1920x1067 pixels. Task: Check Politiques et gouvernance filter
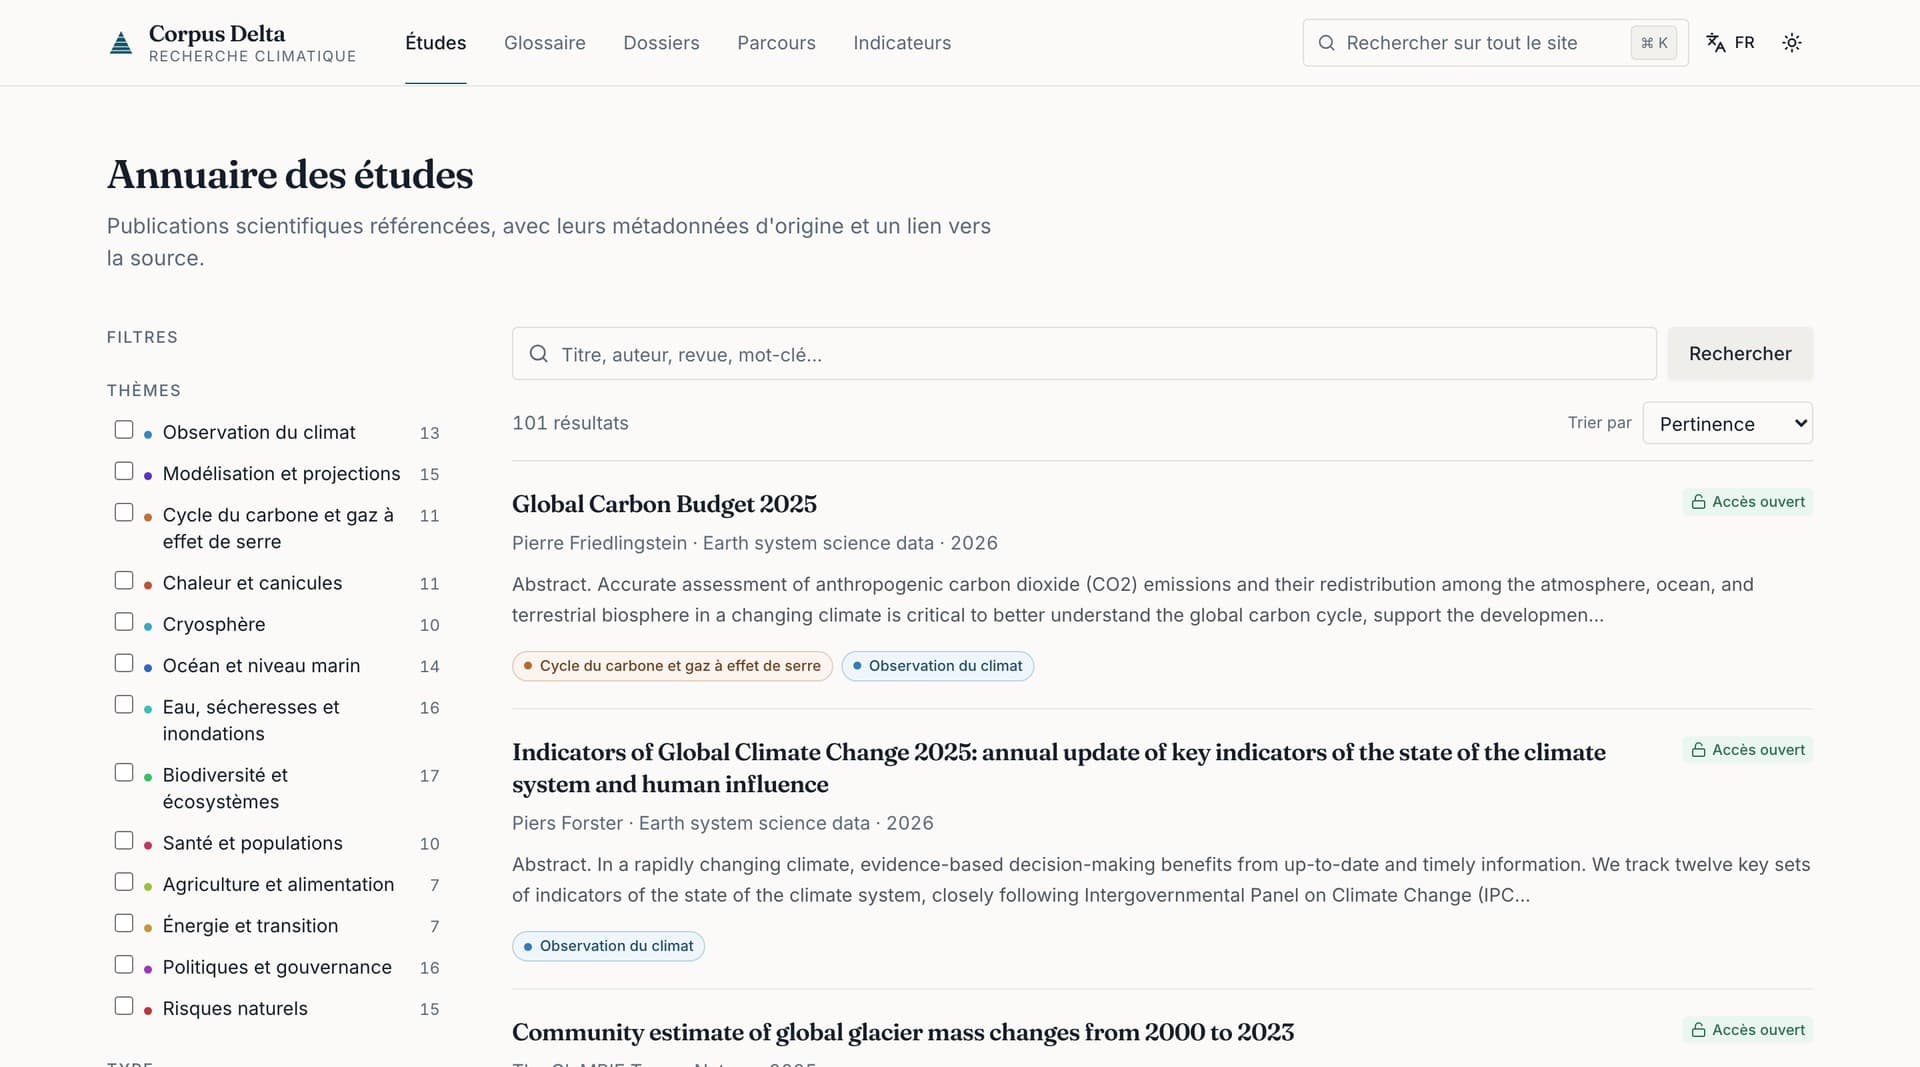pos(124,965)
